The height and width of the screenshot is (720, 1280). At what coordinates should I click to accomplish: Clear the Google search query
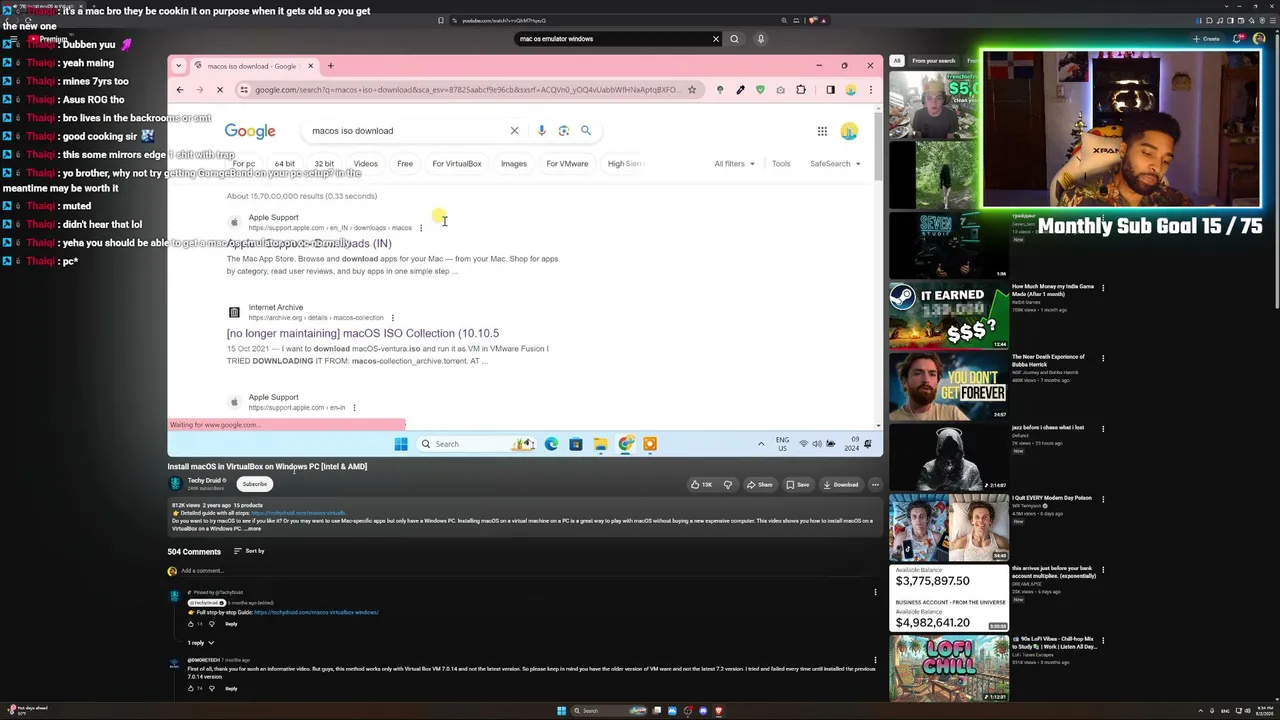point(514,131)
